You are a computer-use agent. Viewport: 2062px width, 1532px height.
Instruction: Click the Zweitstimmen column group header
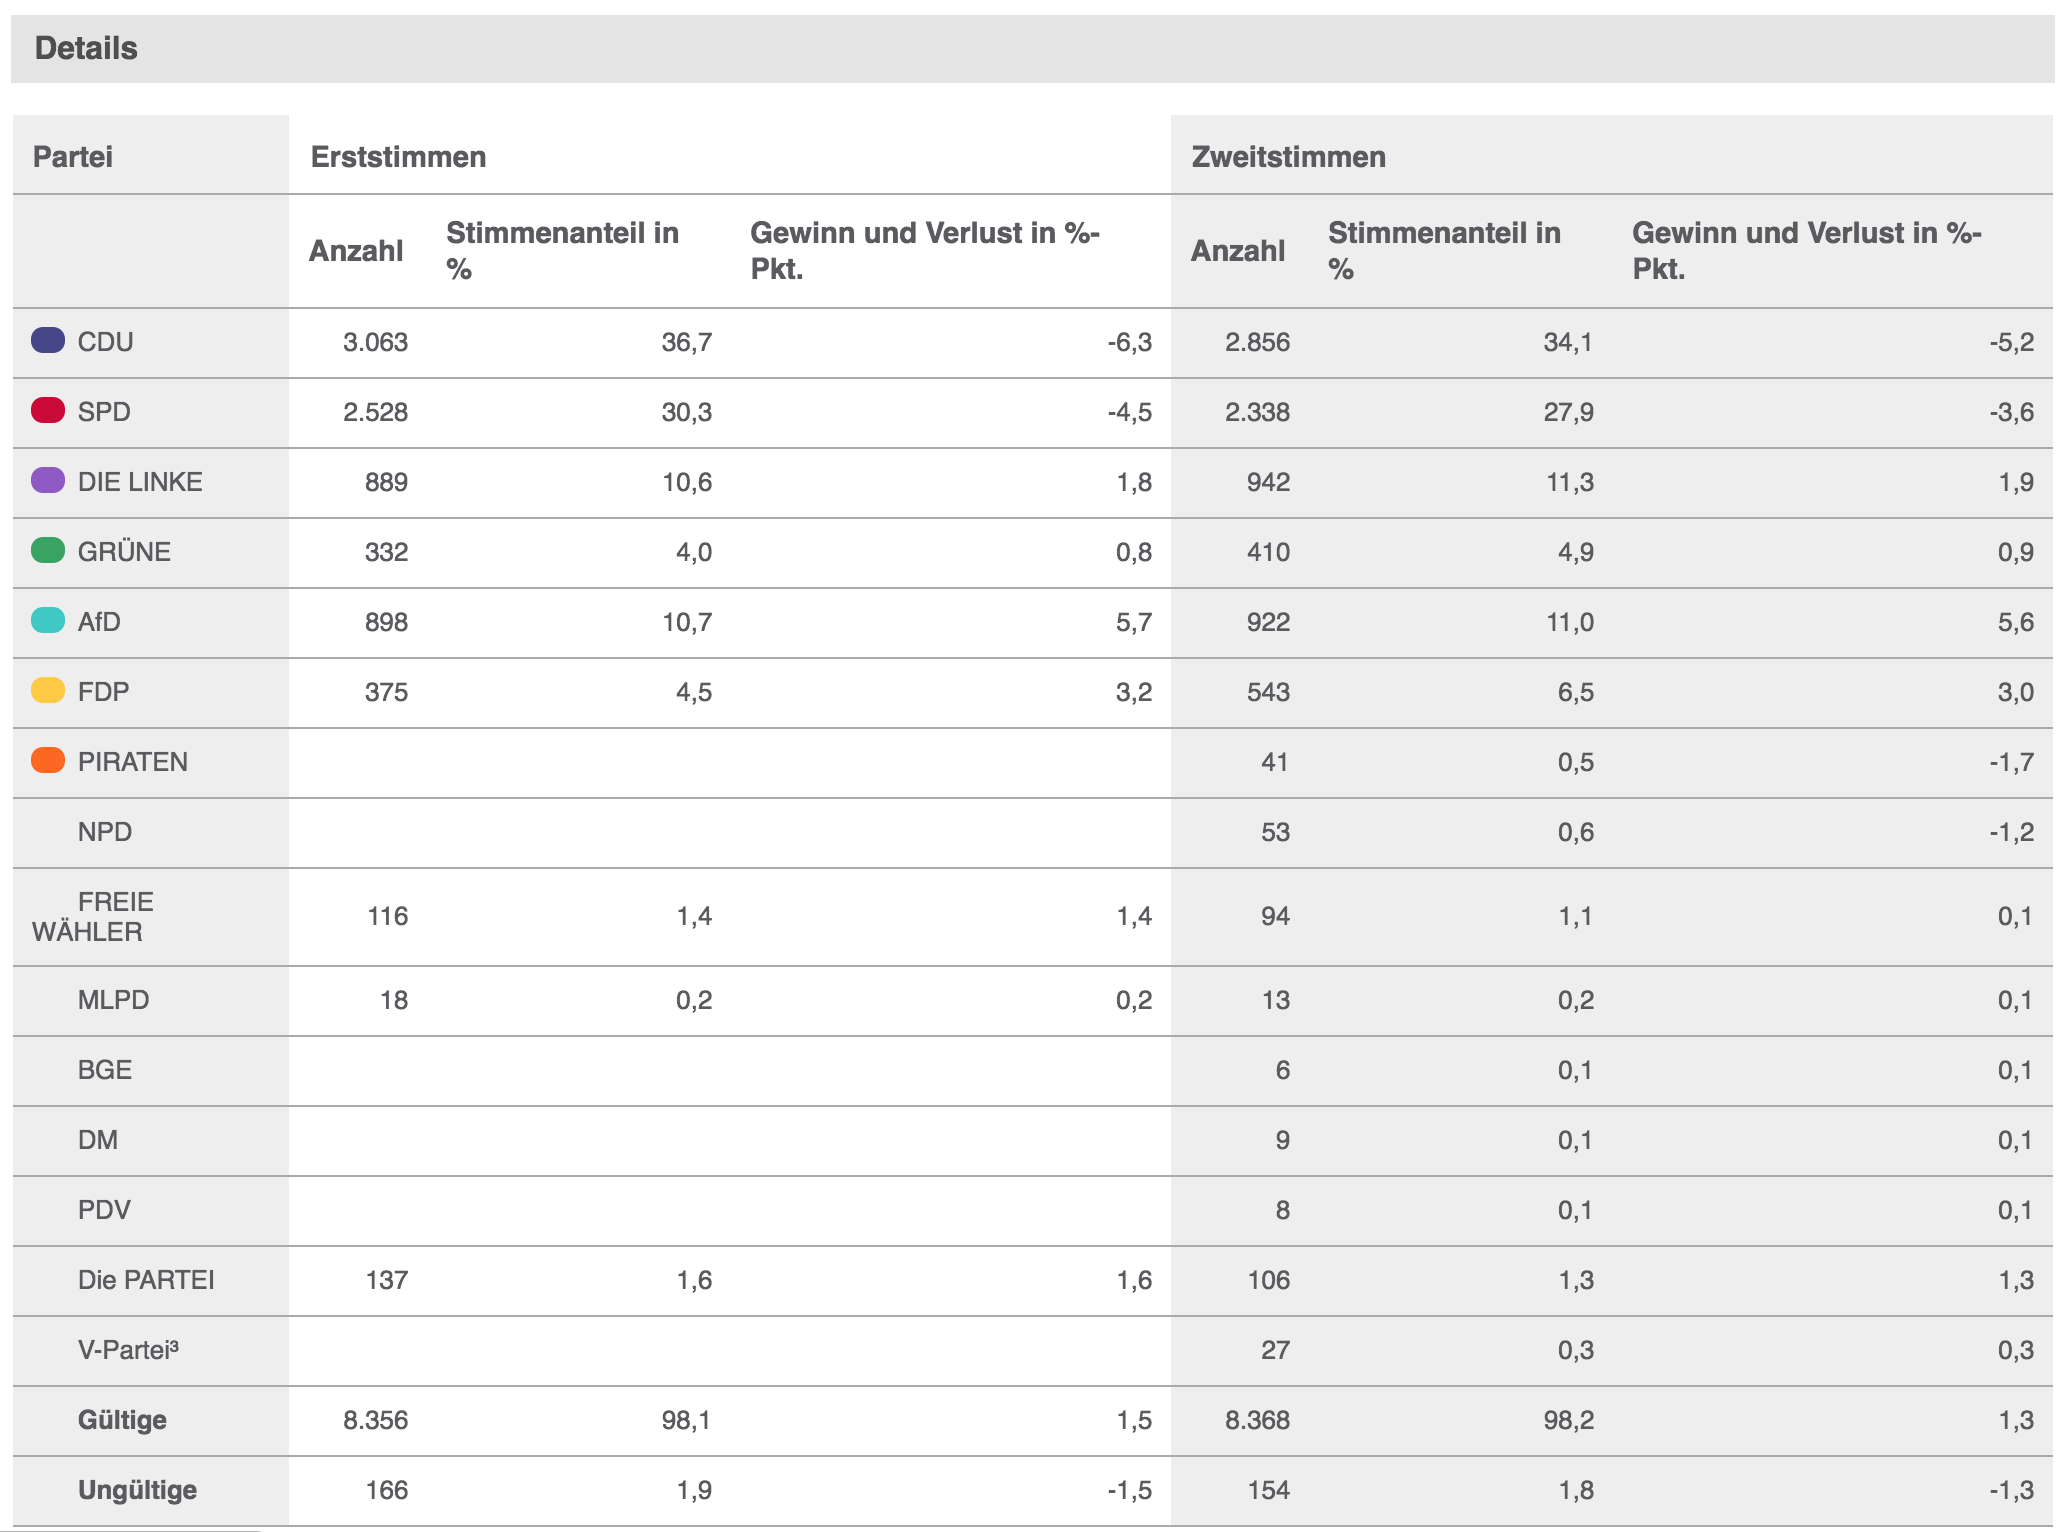(1288, 157)
